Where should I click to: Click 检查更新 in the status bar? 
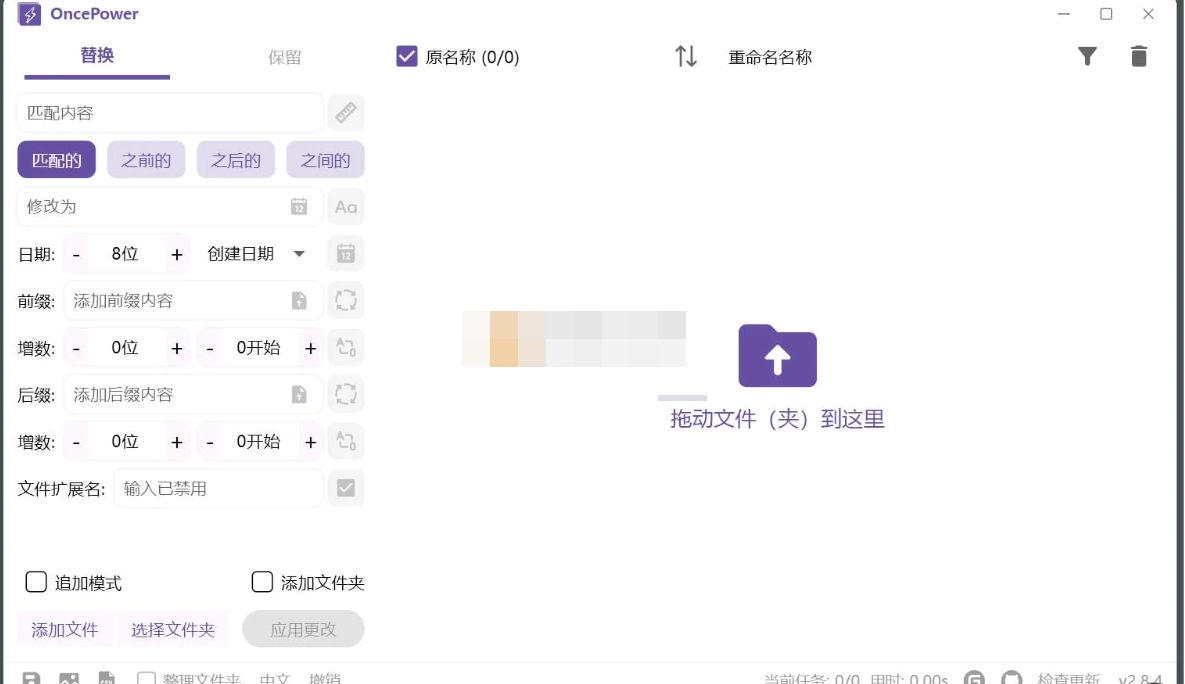[x=1089, y=677]
